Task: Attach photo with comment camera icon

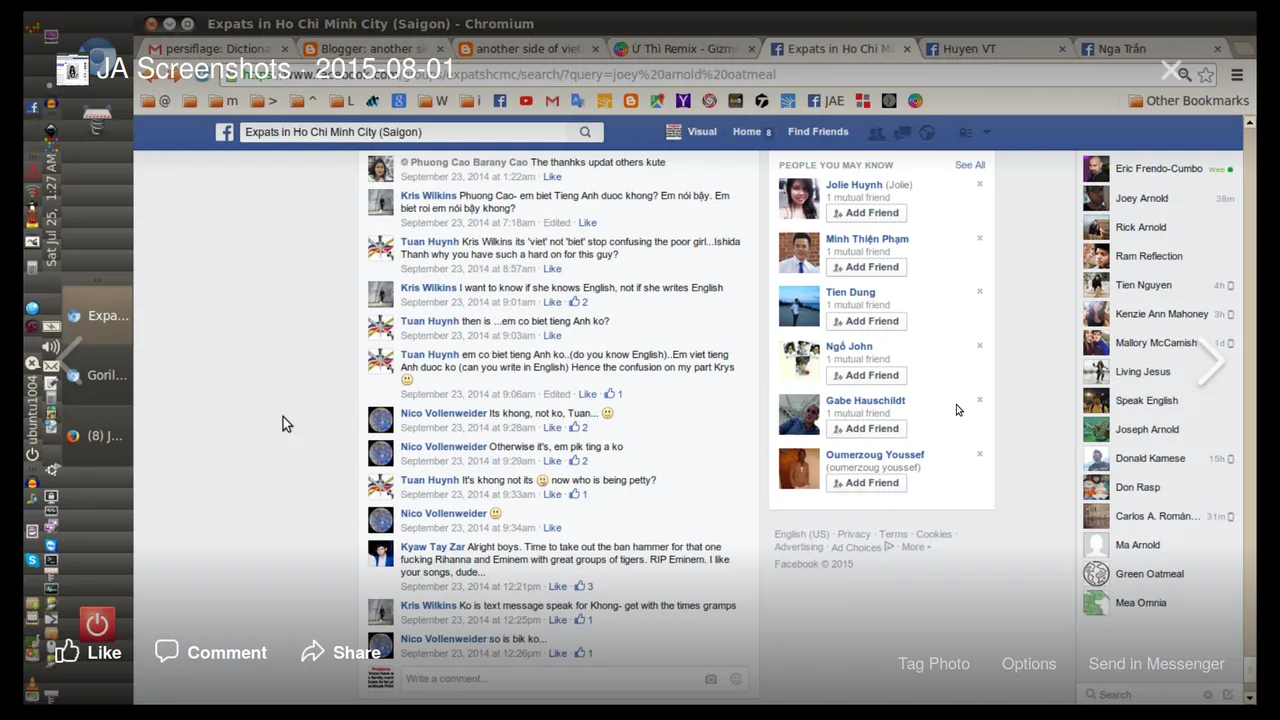Action: point(711,679)
